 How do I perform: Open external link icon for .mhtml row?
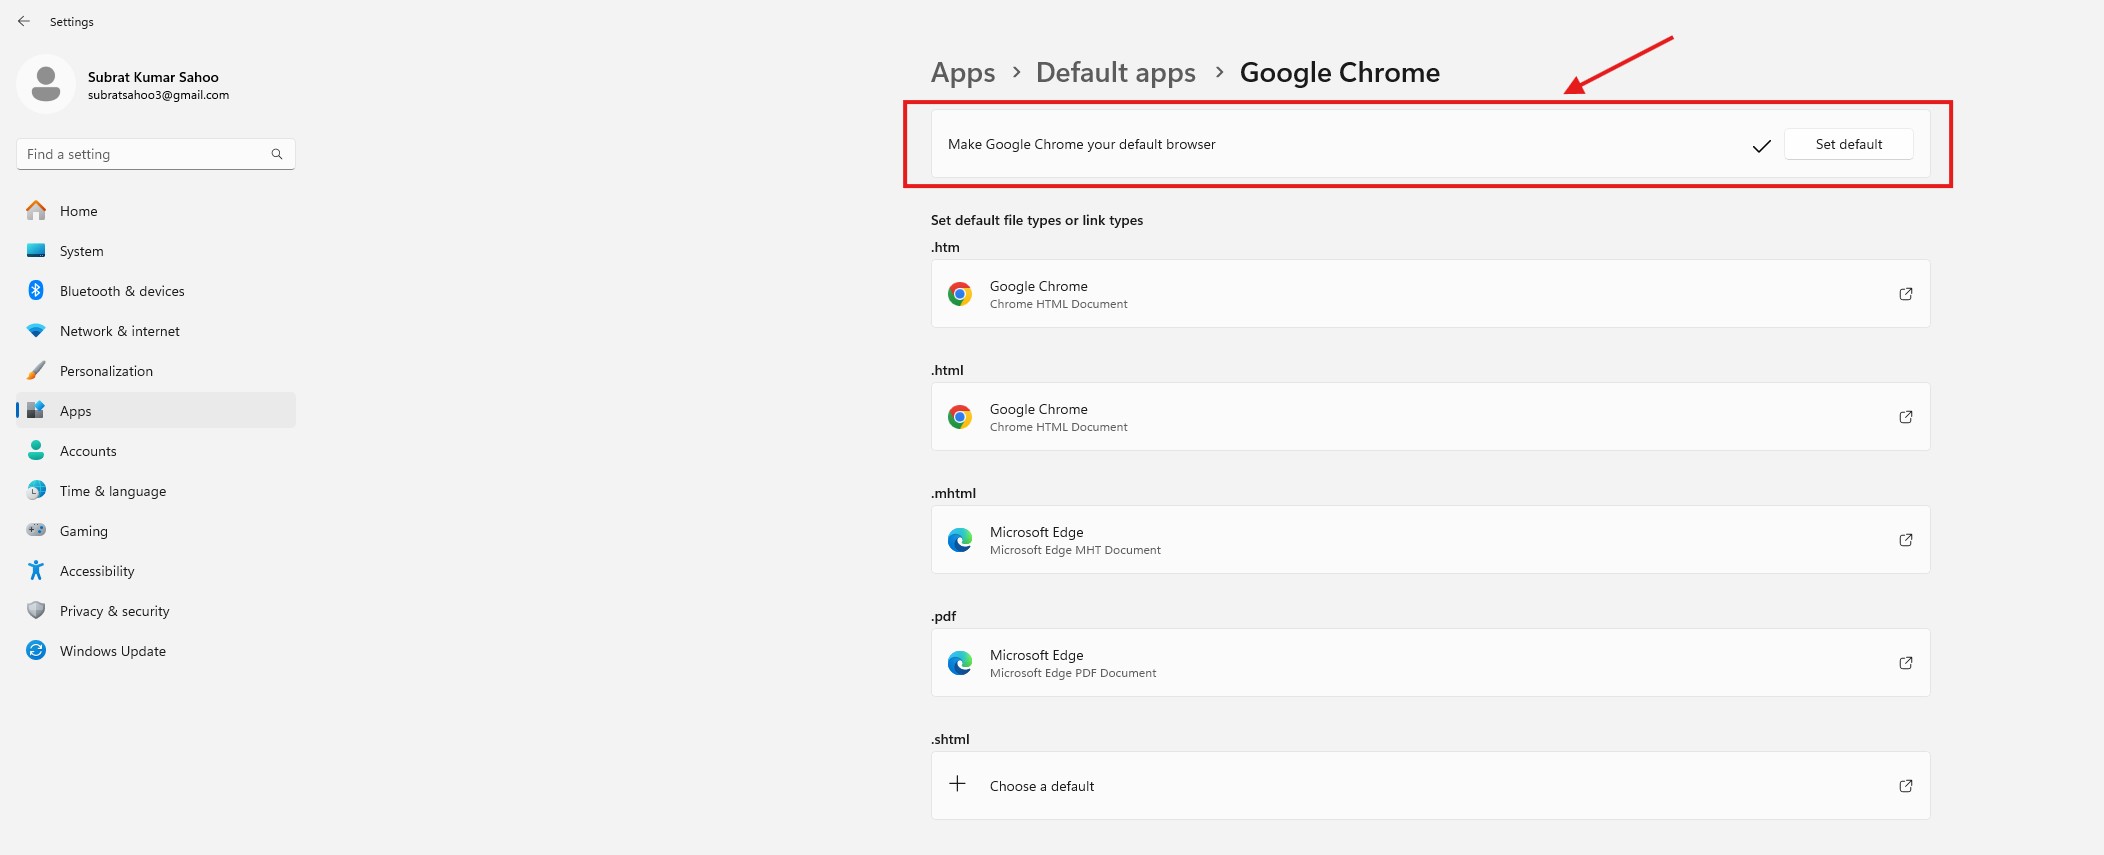(x=1905, y=540)
